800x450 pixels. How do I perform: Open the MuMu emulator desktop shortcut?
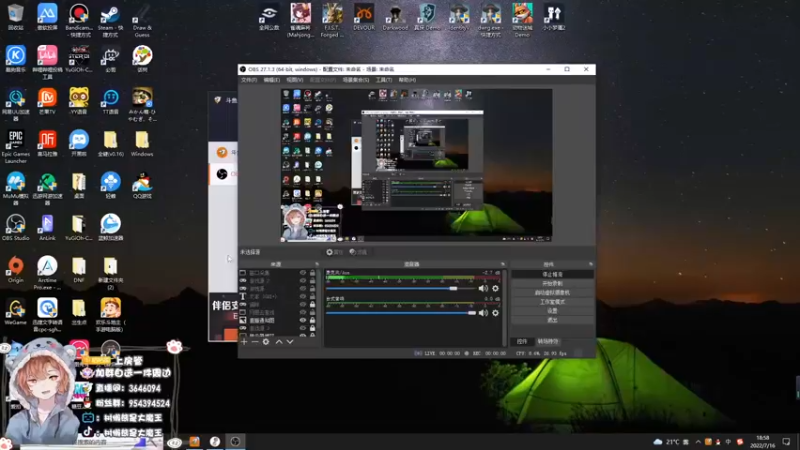click(x=15, y=188)
